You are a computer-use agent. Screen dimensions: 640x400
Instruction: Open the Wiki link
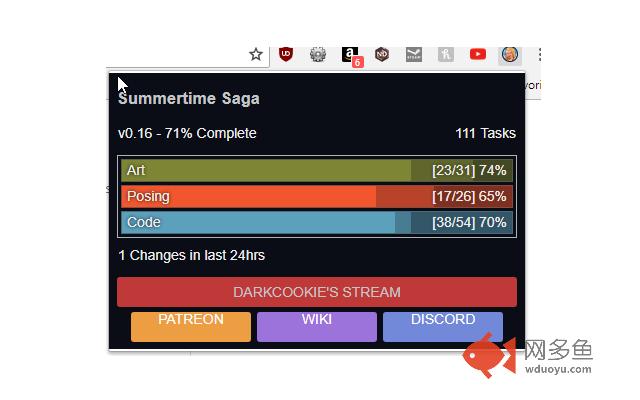(317, 327)
